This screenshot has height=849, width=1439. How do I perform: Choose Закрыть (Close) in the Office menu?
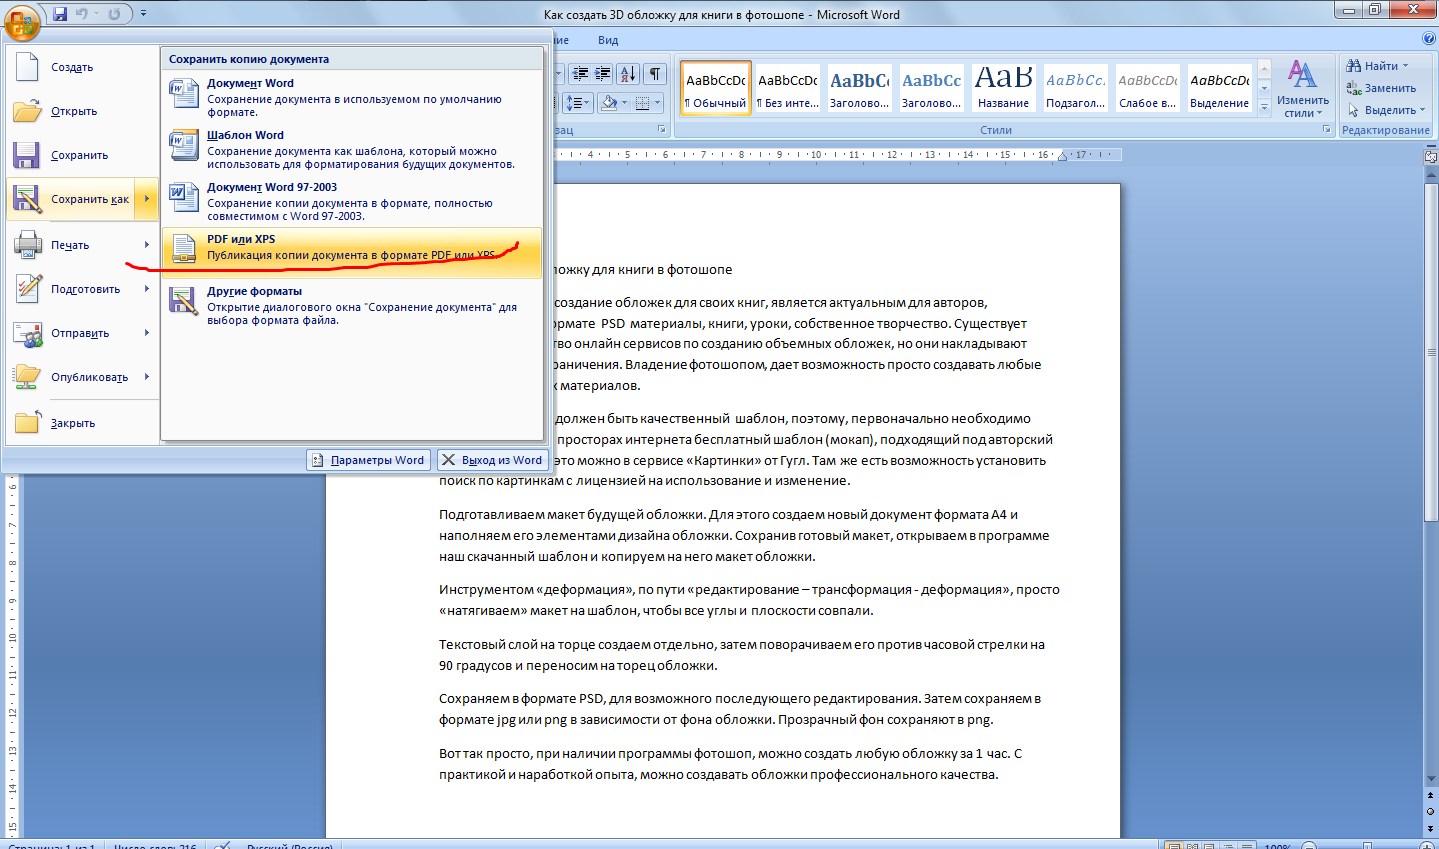pyautogui.click(x=82, y=423)
